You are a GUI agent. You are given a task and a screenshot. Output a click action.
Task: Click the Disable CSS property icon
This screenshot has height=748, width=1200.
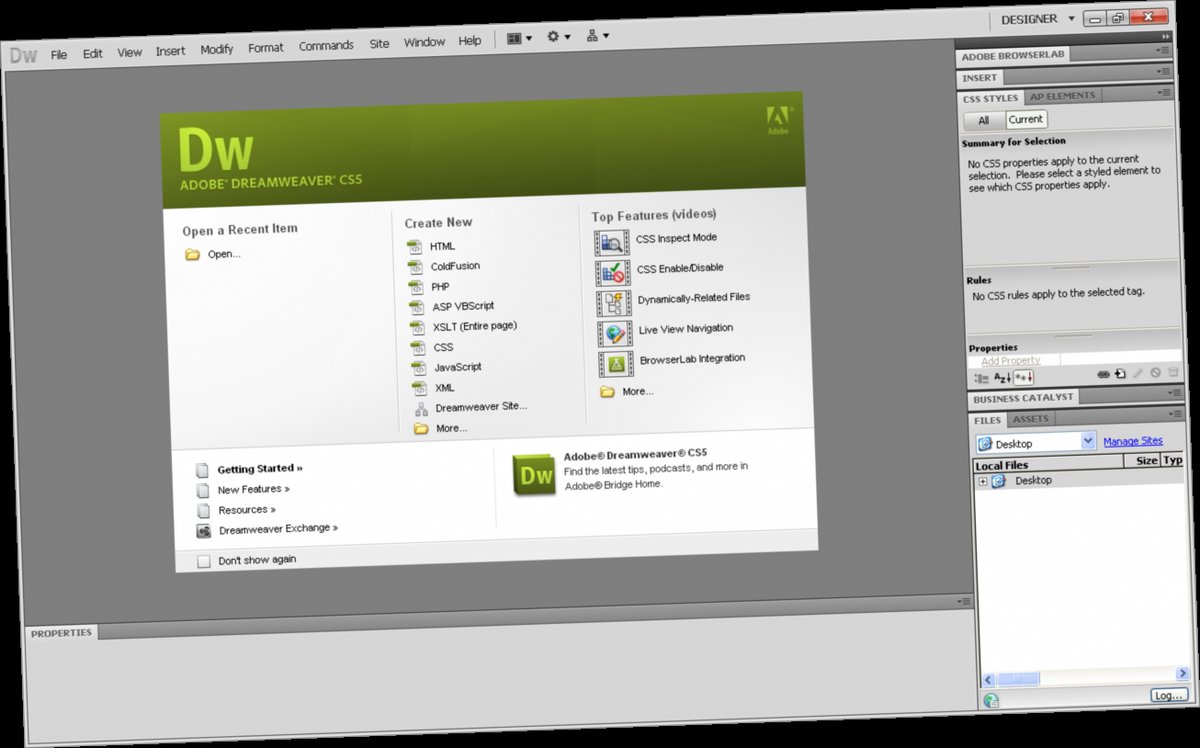click(x=1155, y=373)
